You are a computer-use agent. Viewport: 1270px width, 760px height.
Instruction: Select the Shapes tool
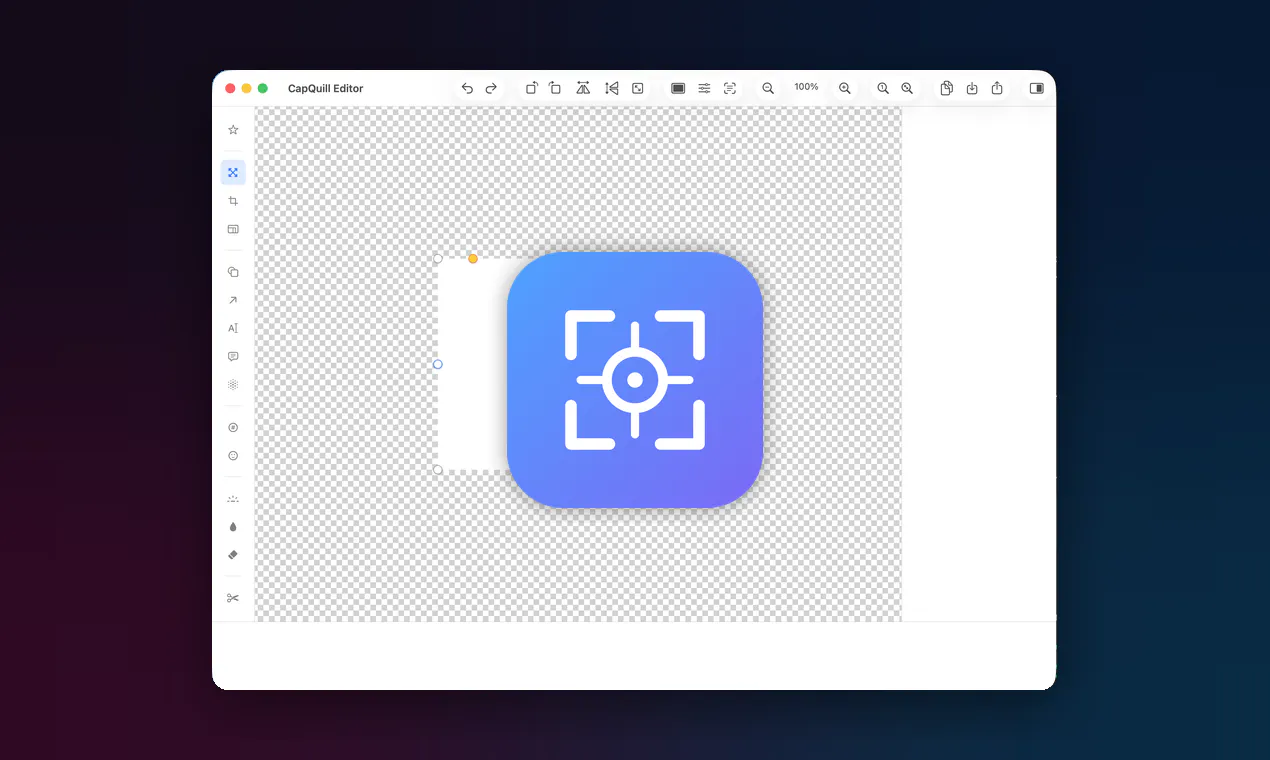pyautogui.click(x=233, y=272)
